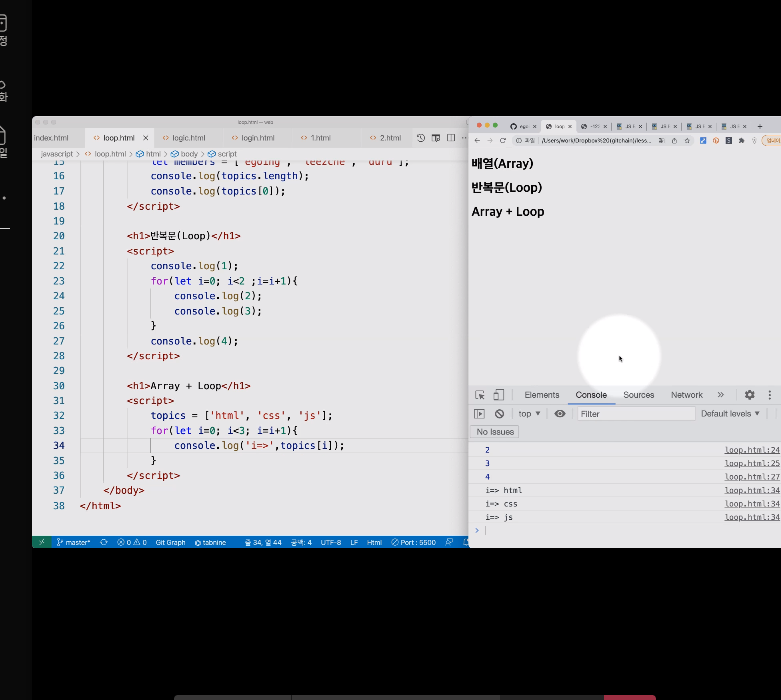Expand the html breadcrumb segment
The image size is (781, 700).
148,154
